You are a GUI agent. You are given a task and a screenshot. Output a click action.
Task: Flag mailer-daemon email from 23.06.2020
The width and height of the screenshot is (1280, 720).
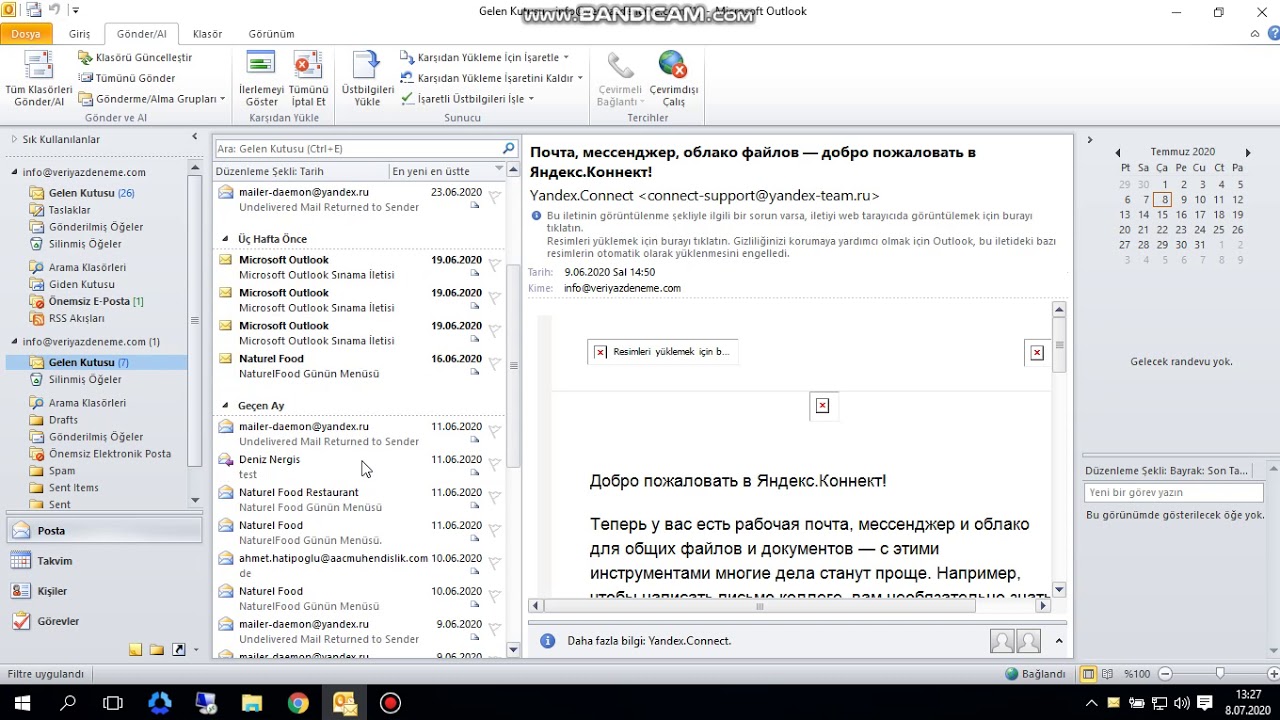pyautogui.click(x=494, y=198)
